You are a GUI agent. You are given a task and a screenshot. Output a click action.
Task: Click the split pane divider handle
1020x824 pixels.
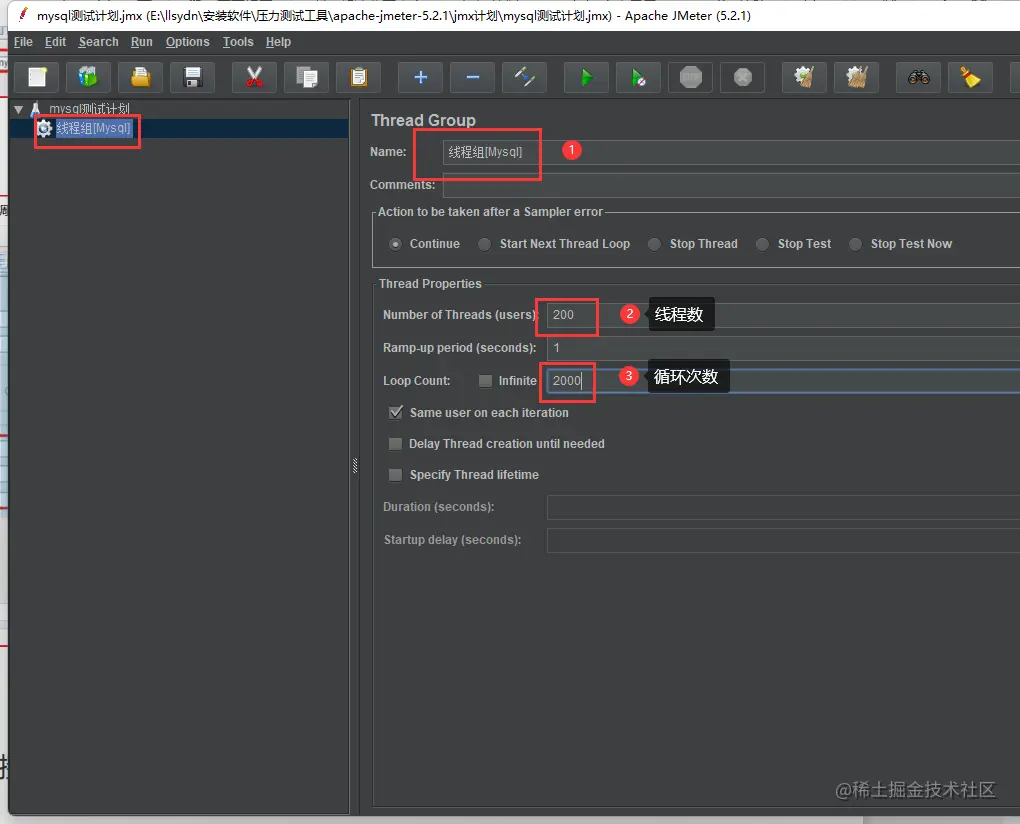pyautogui.click(x=355, y=466)
